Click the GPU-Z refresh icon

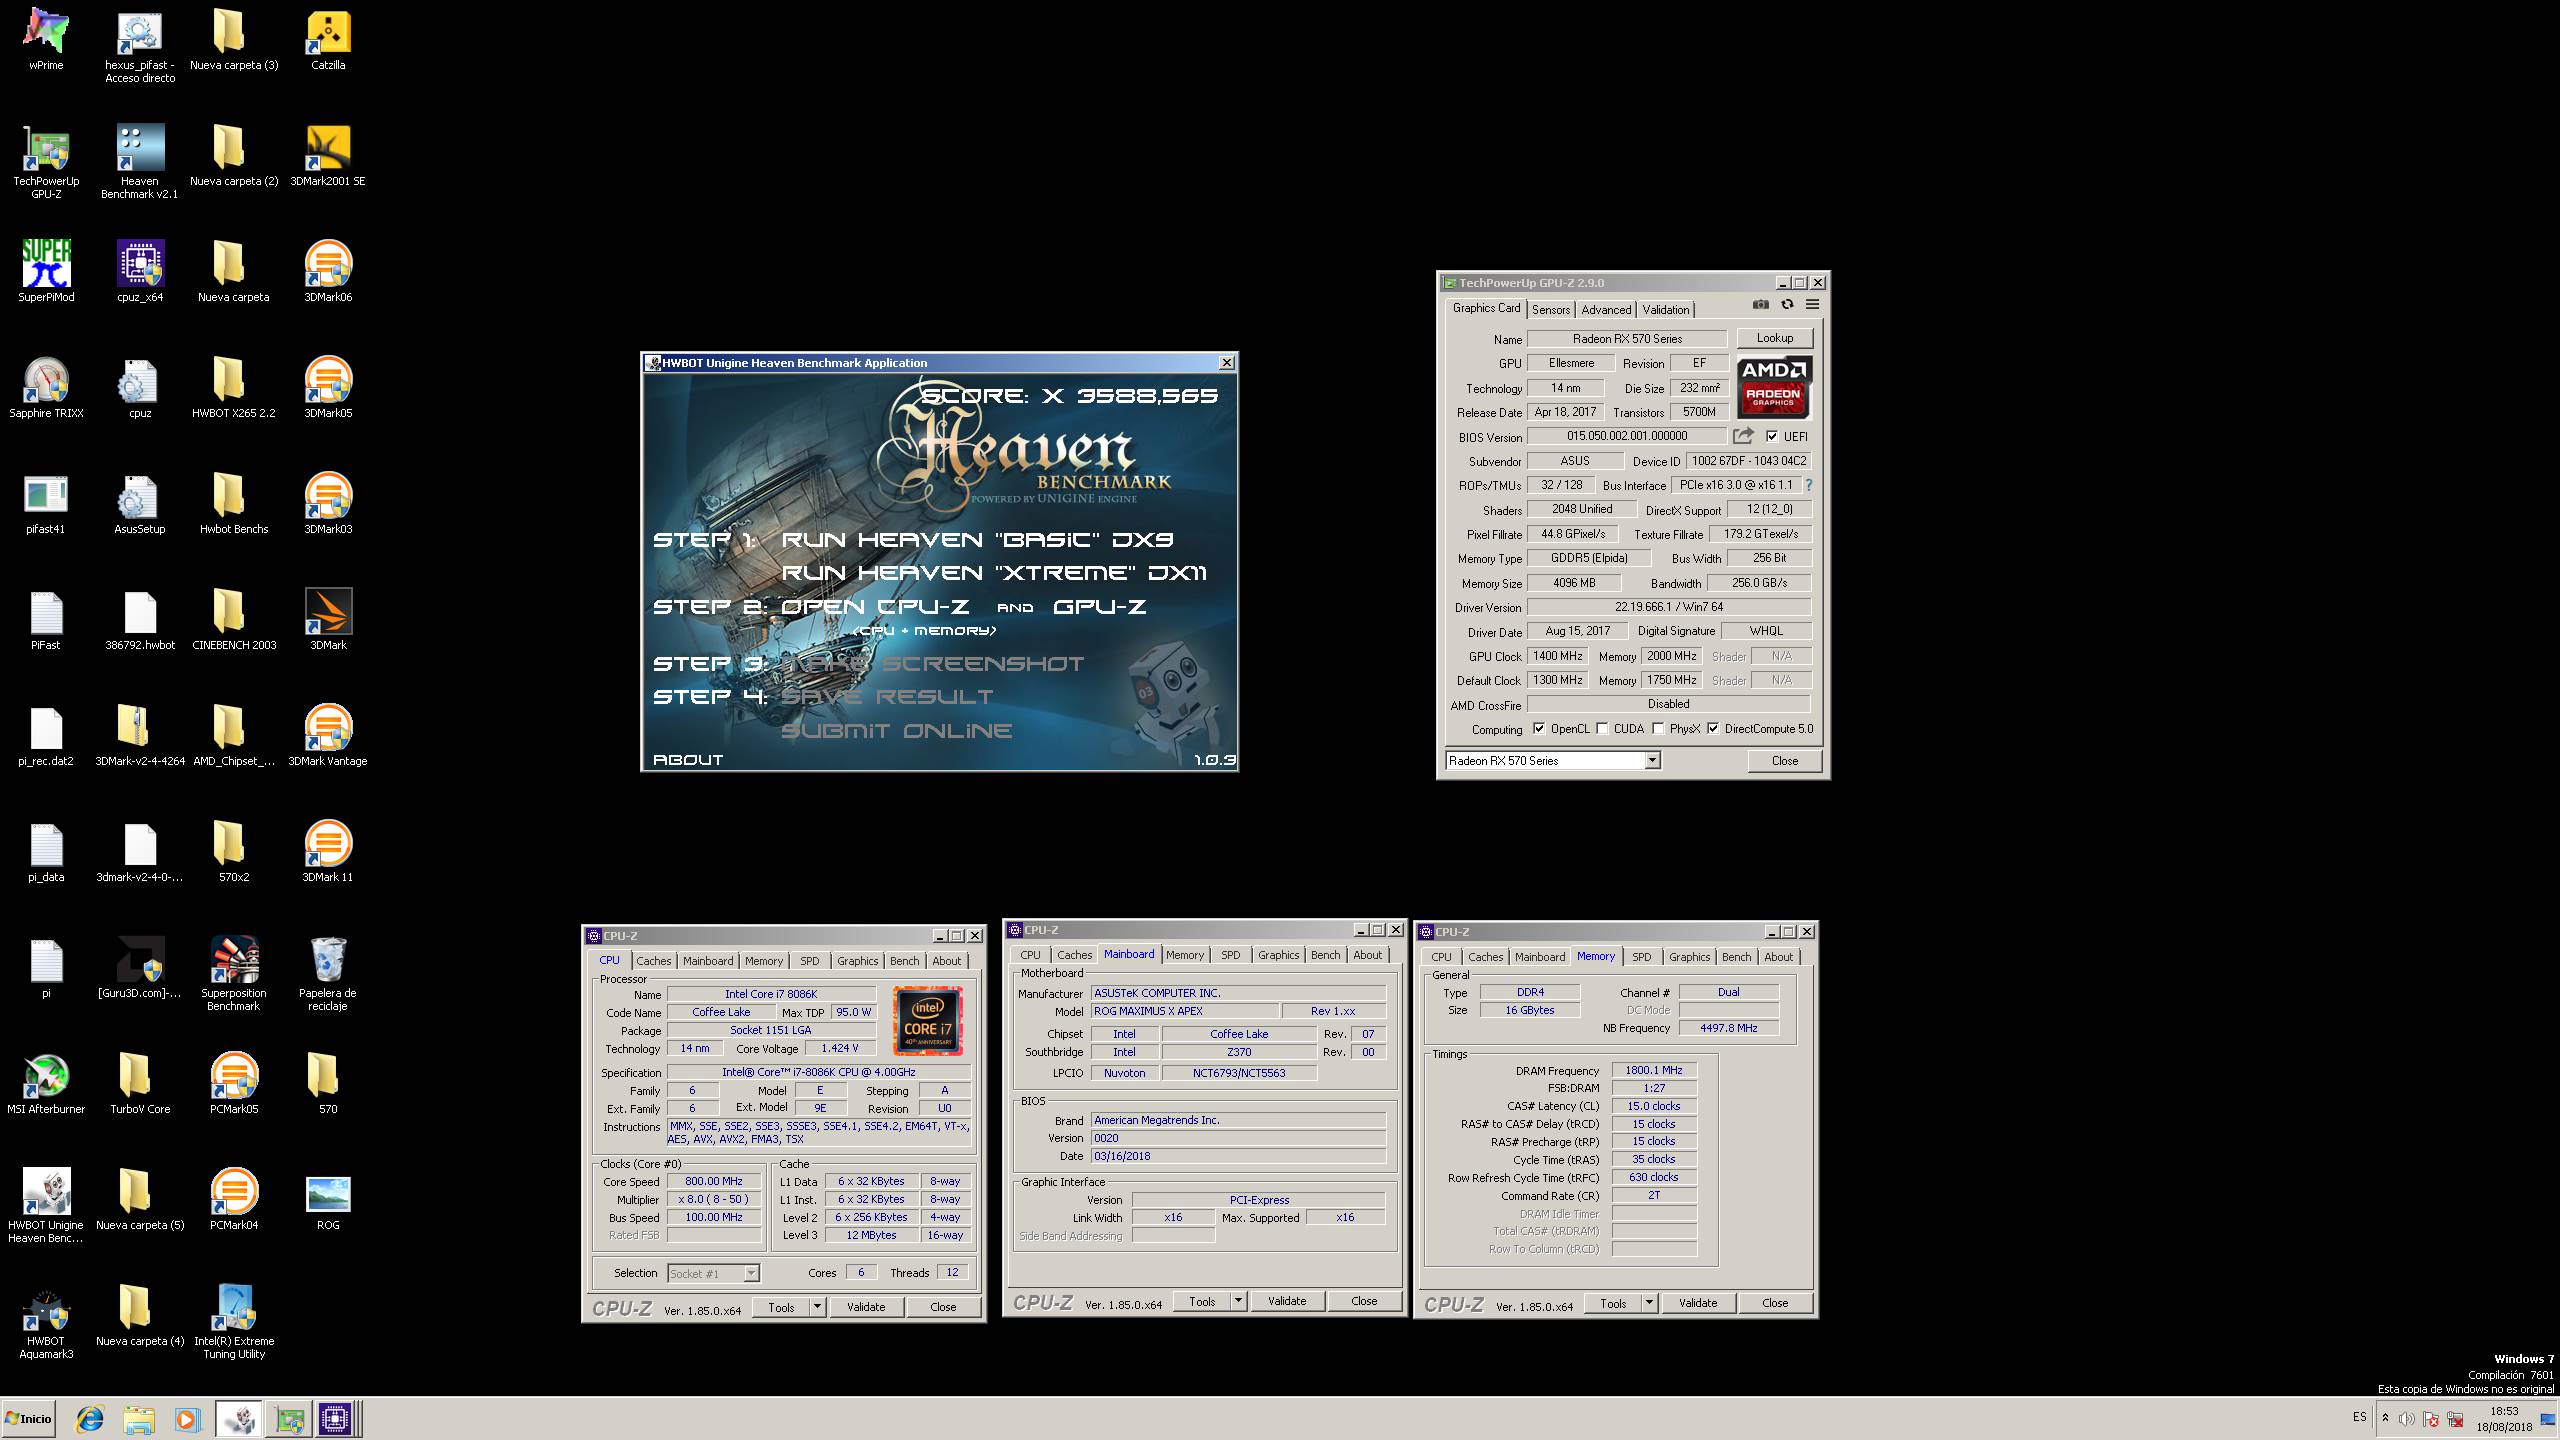(1787, 305)
